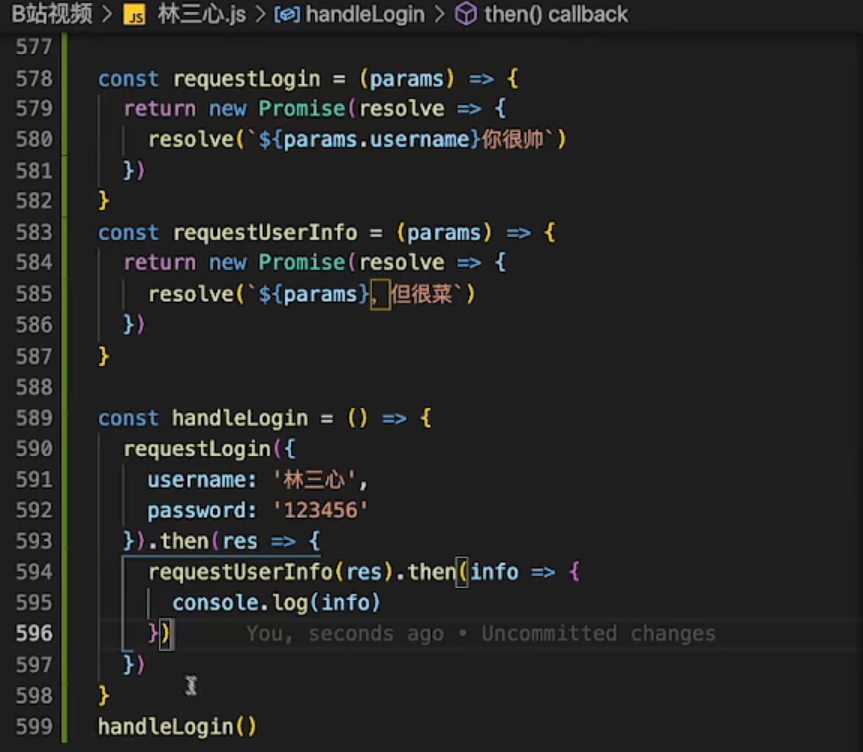Viewport: 863px width, 752px height.
Task: Click params.username in the template string
Action: click(376, 140)
